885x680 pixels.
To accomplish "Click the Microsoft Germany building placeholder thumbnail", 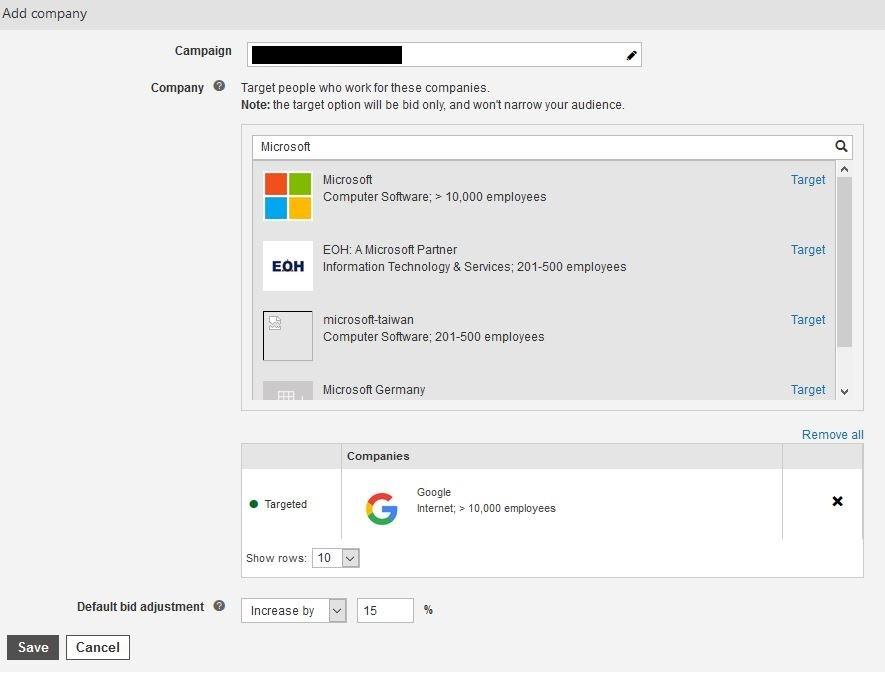I will click(288, 391).
